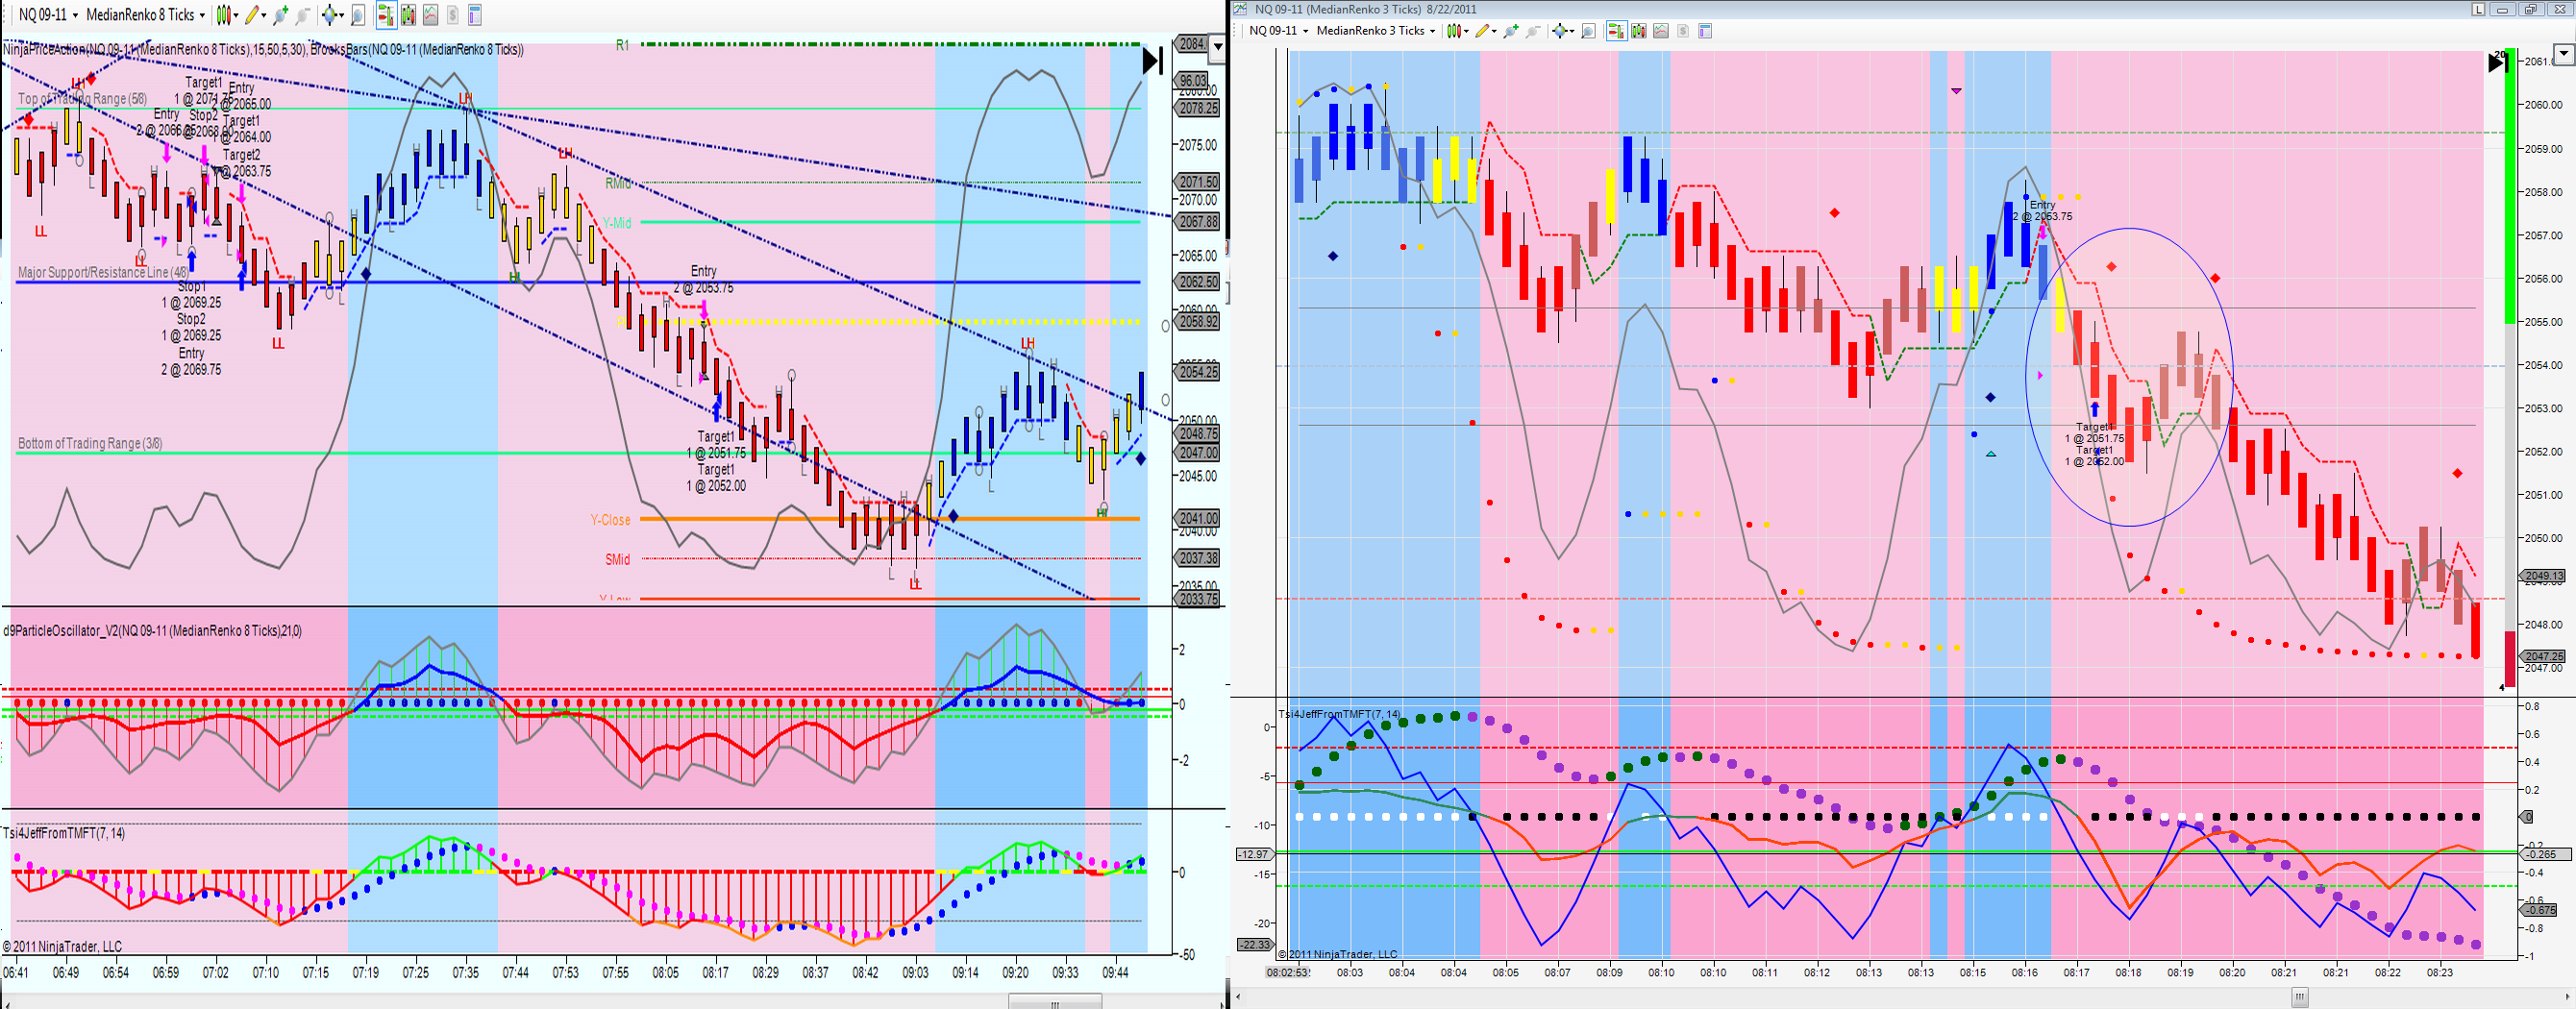Select zoom frame magnifier tool in 8 Ticks chart
The width and height of the screenshot is (2576, 1009).
pos(358,15)
